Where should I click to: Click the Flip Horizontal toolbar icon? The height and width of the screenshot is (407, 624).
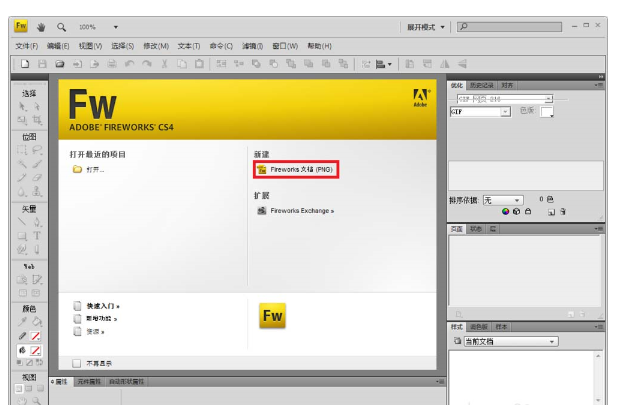tap(445, 64)
